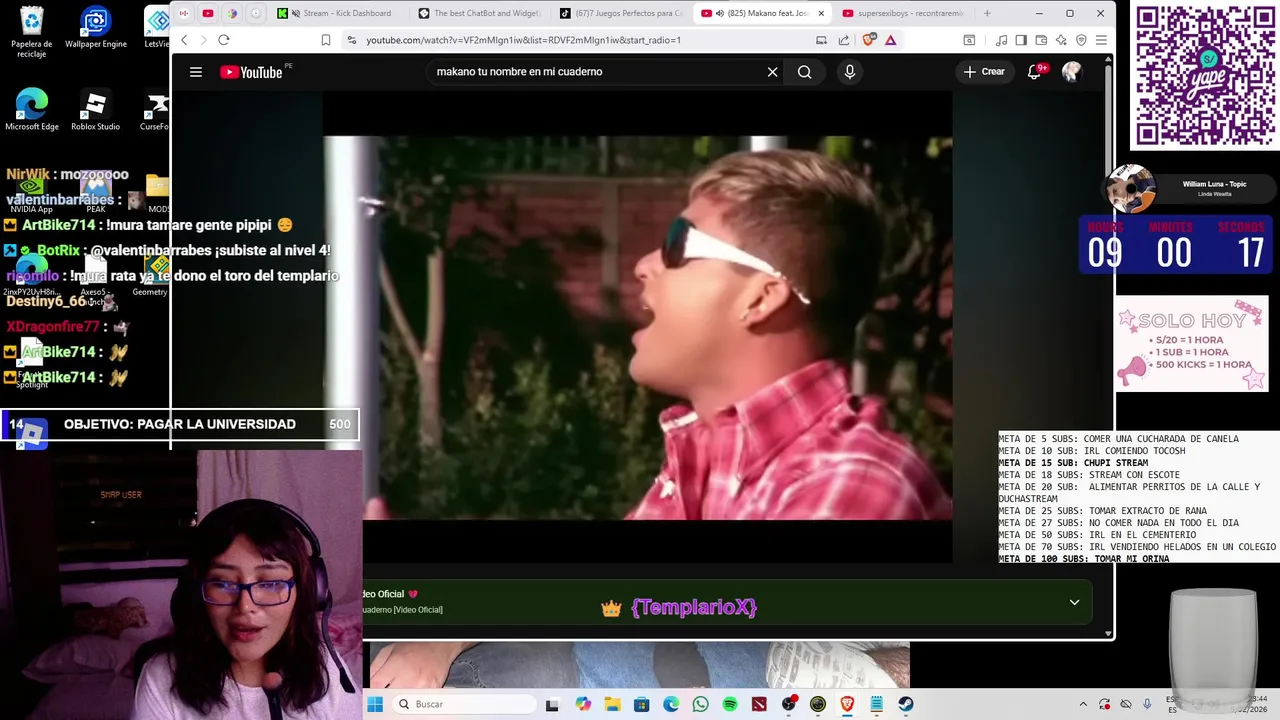This screenshot has height=720, width=1280.
Task: Click the address bar URL
Action: pyautogui.click(x=523, y=40)
